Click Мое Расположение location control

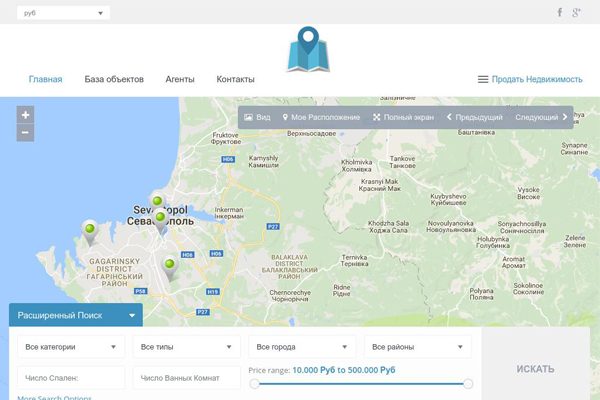pos(321,117)
